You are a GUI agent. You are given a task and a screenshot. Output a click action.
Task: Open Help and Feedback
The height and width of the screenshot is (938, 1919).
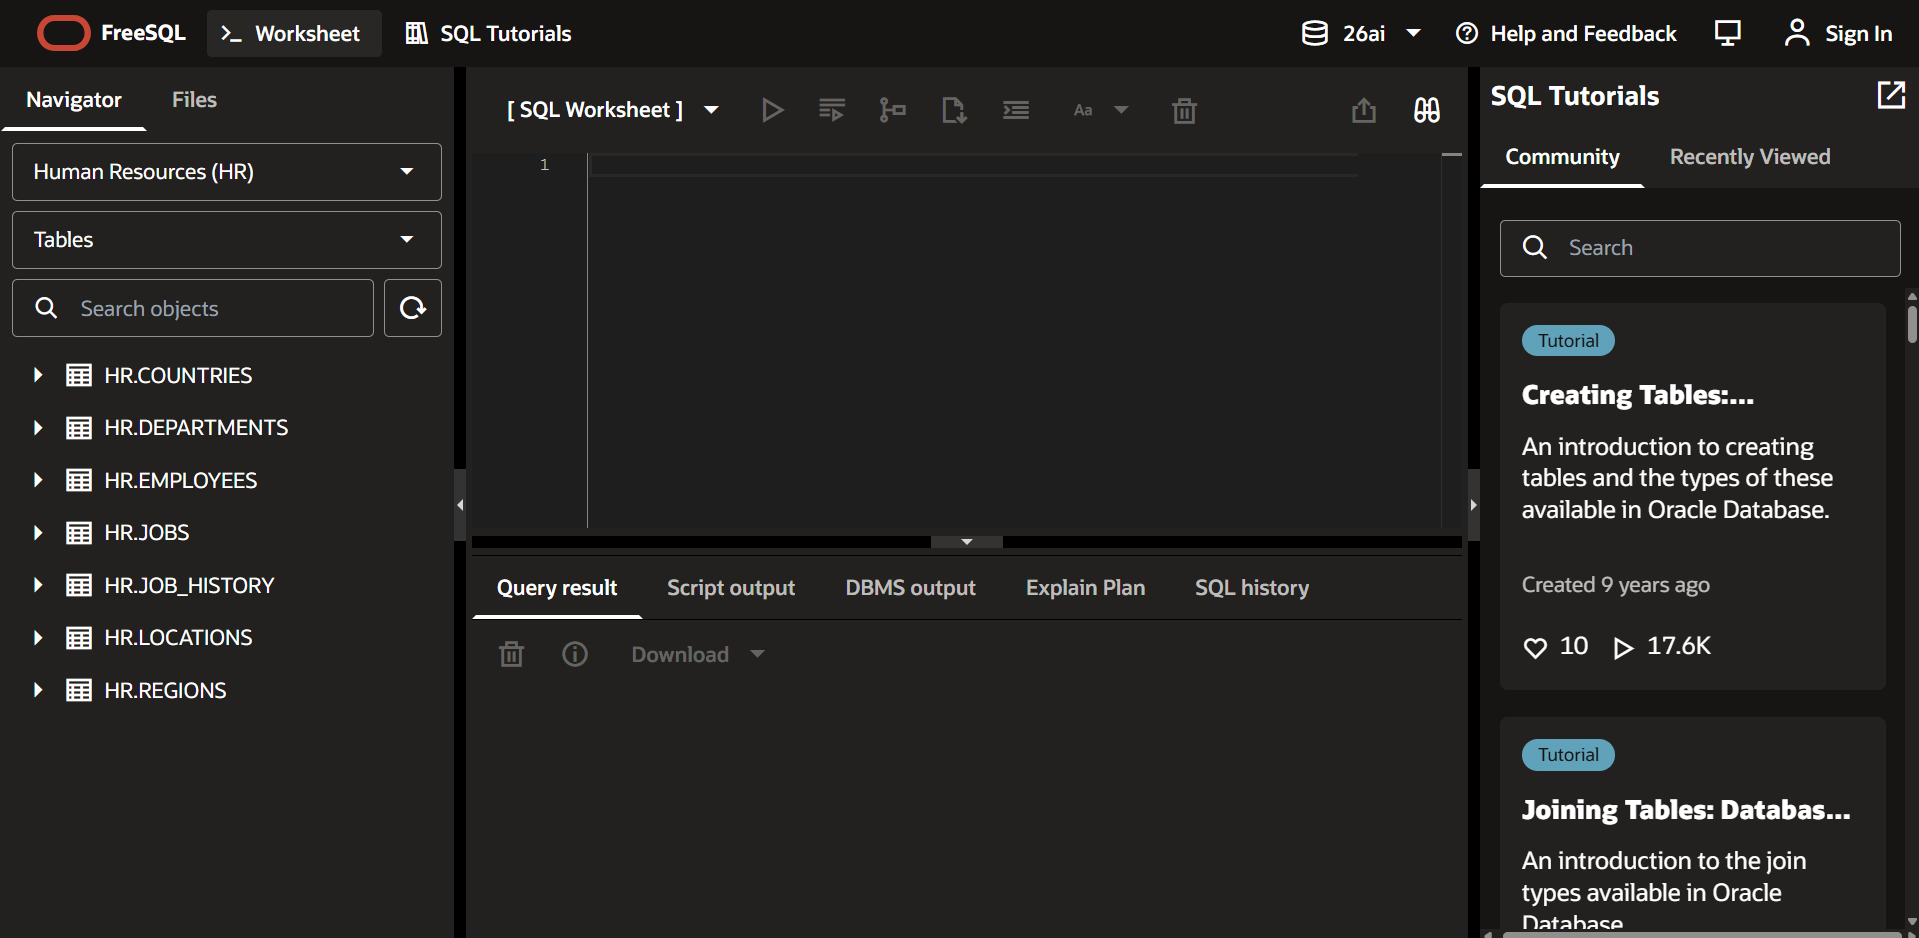point(1566,33)
